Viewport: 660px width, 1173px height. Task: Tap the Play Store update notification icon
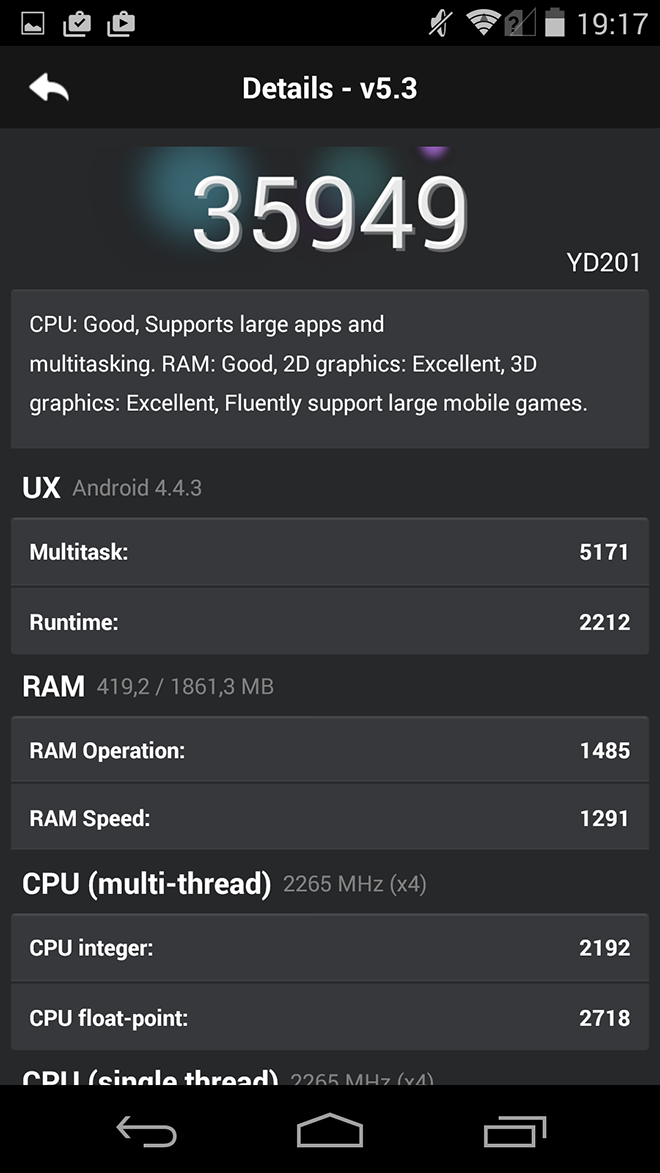point(120,23)
